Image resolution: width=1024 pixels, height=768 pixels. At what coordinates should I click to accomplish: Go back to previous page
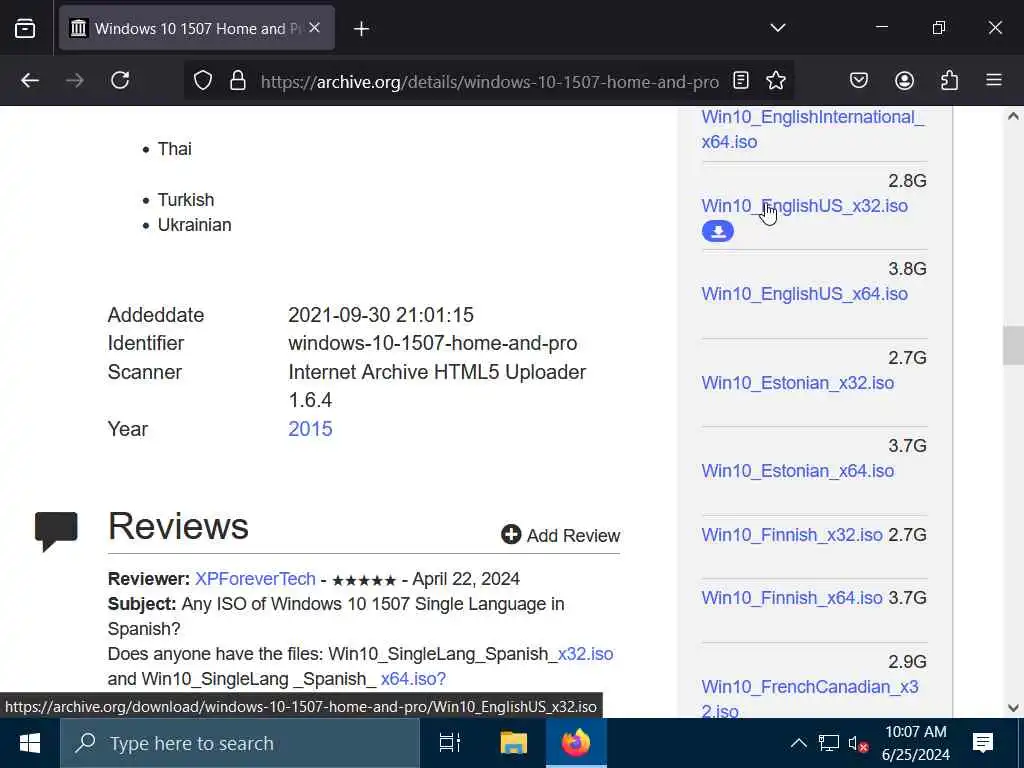click(x=30, y=80)
